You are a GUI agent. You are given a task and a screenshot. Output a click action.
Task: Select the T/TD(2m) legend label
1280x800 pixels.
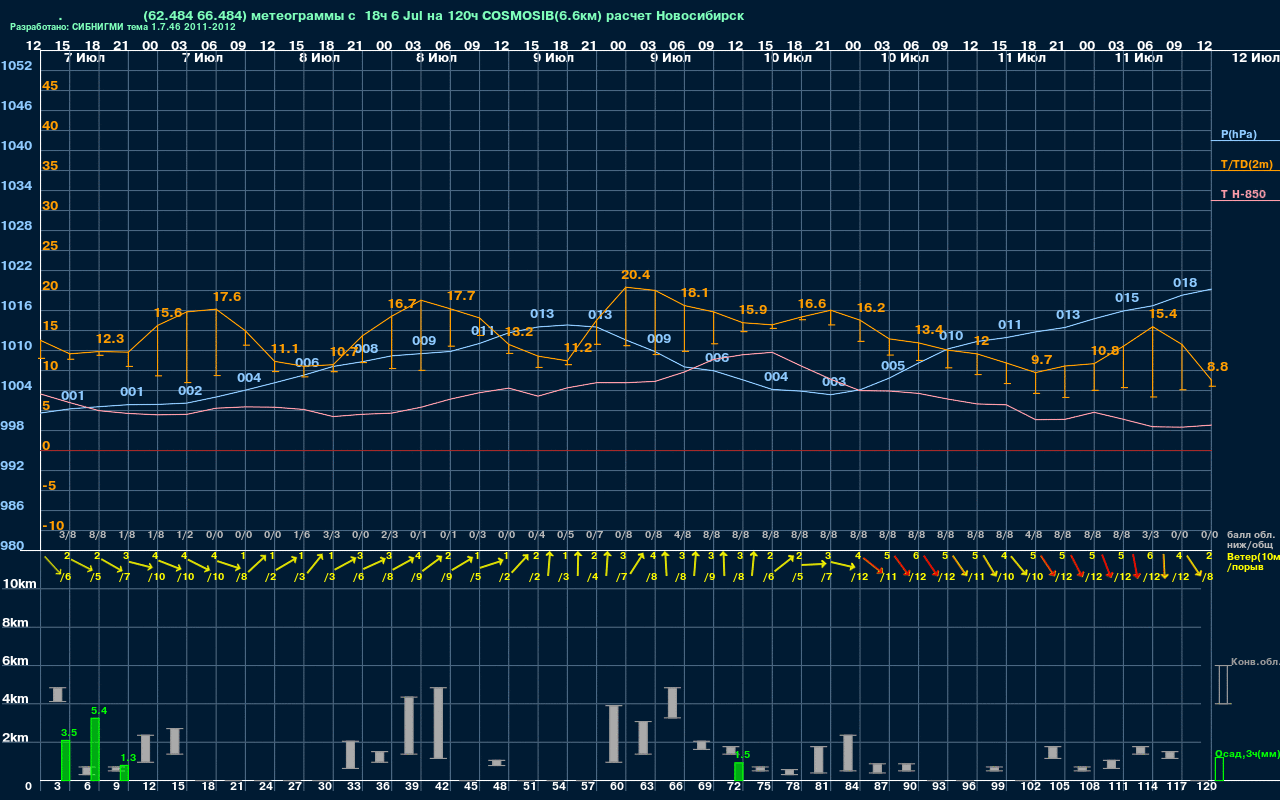[x=1247, y=164]
